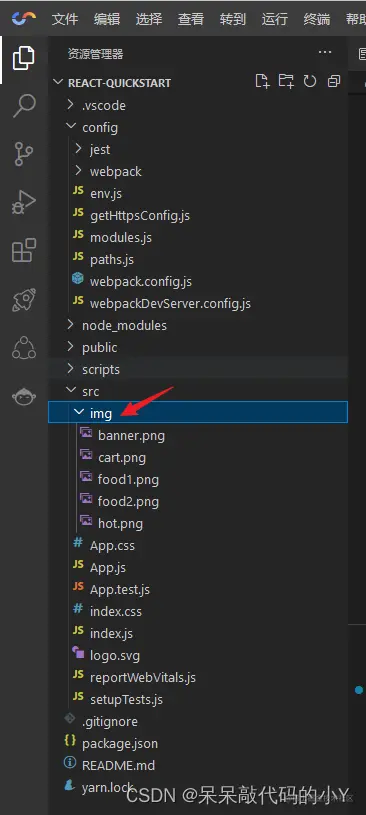Screen dimensions: 366x815
Task: Click the rocket icon in activity bar
Action: 23,299
